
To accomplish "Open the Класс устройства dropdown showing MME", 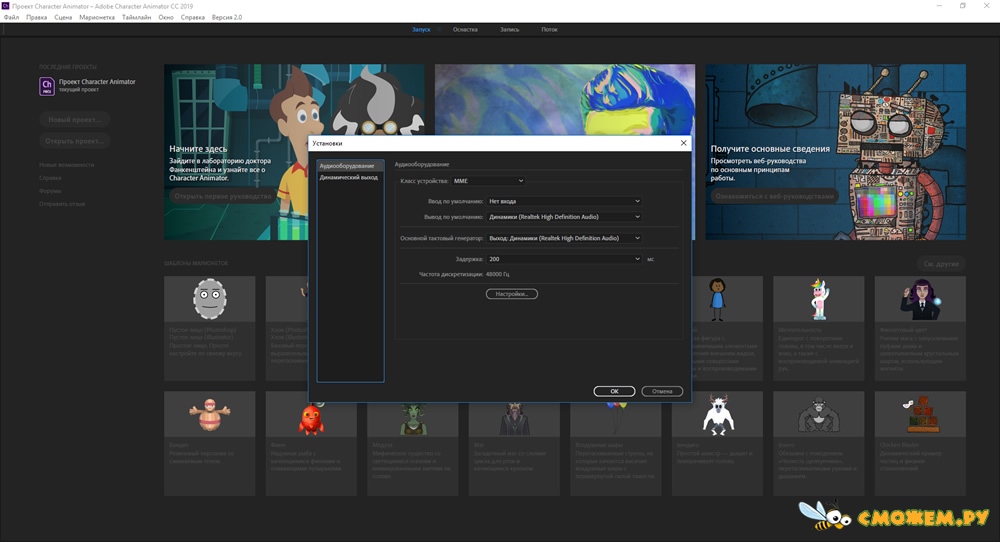I will tap(489, 181).
